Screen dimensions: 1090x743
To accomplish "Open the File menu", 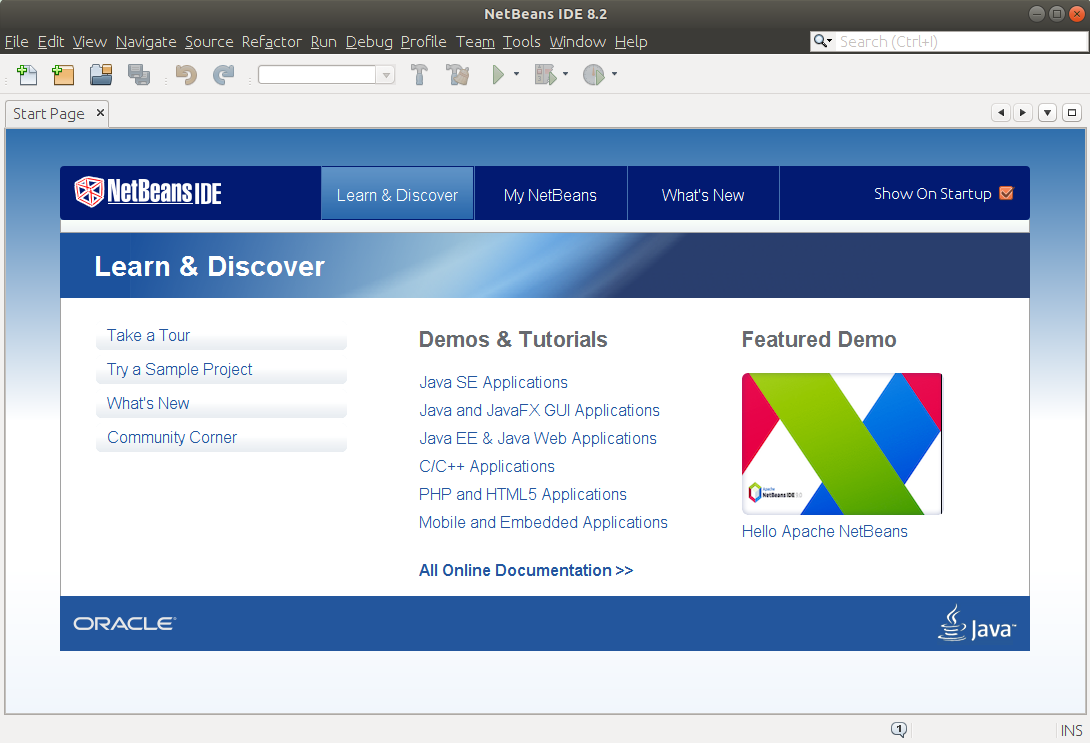I will pos(17,42).
